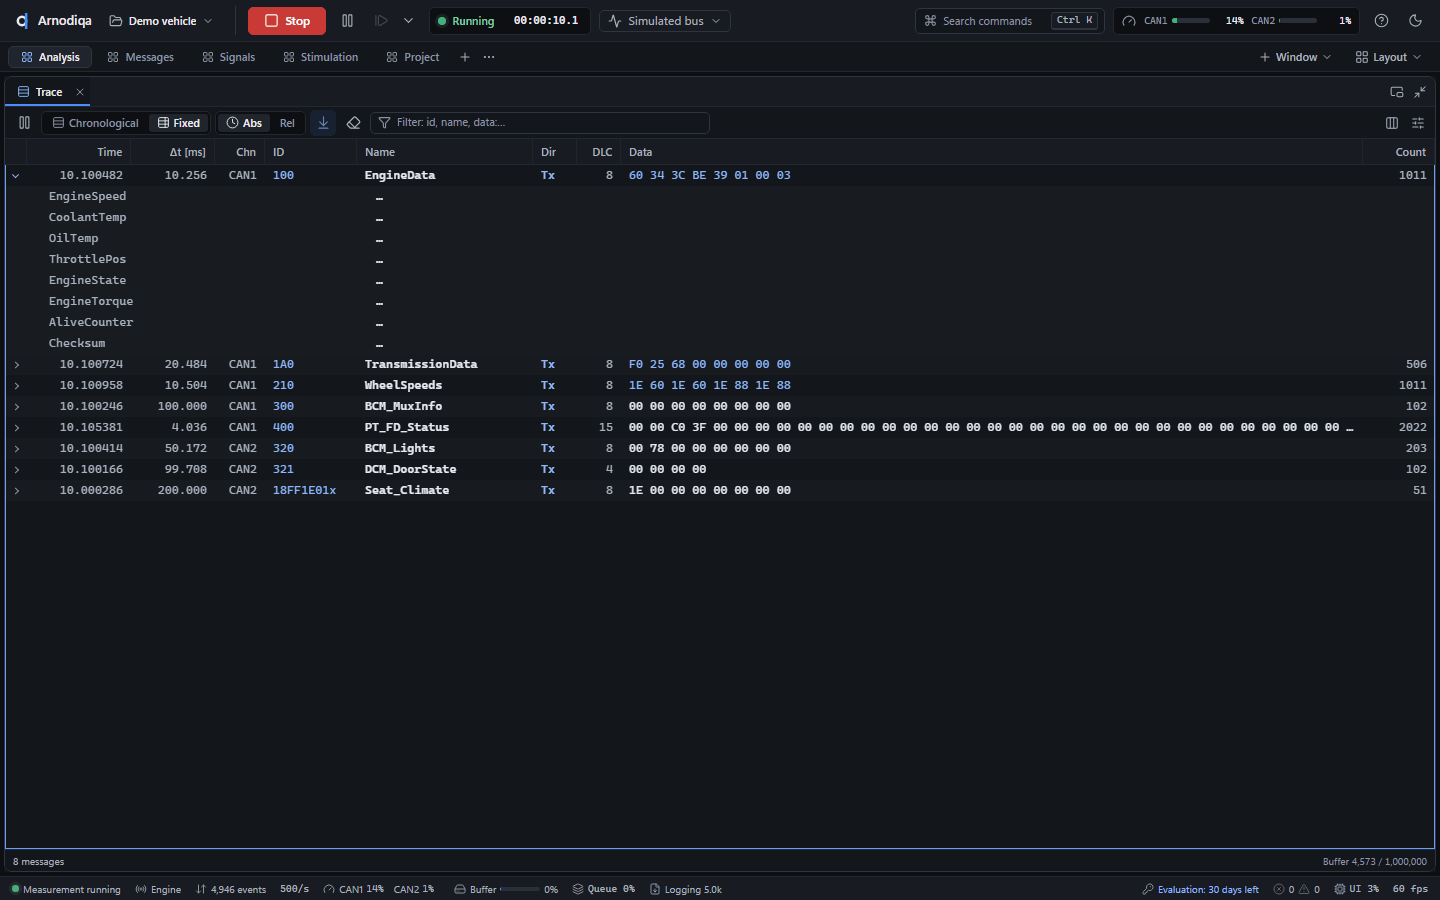
Task: Open the column layout icon
Action: (x=1392, y=123)
